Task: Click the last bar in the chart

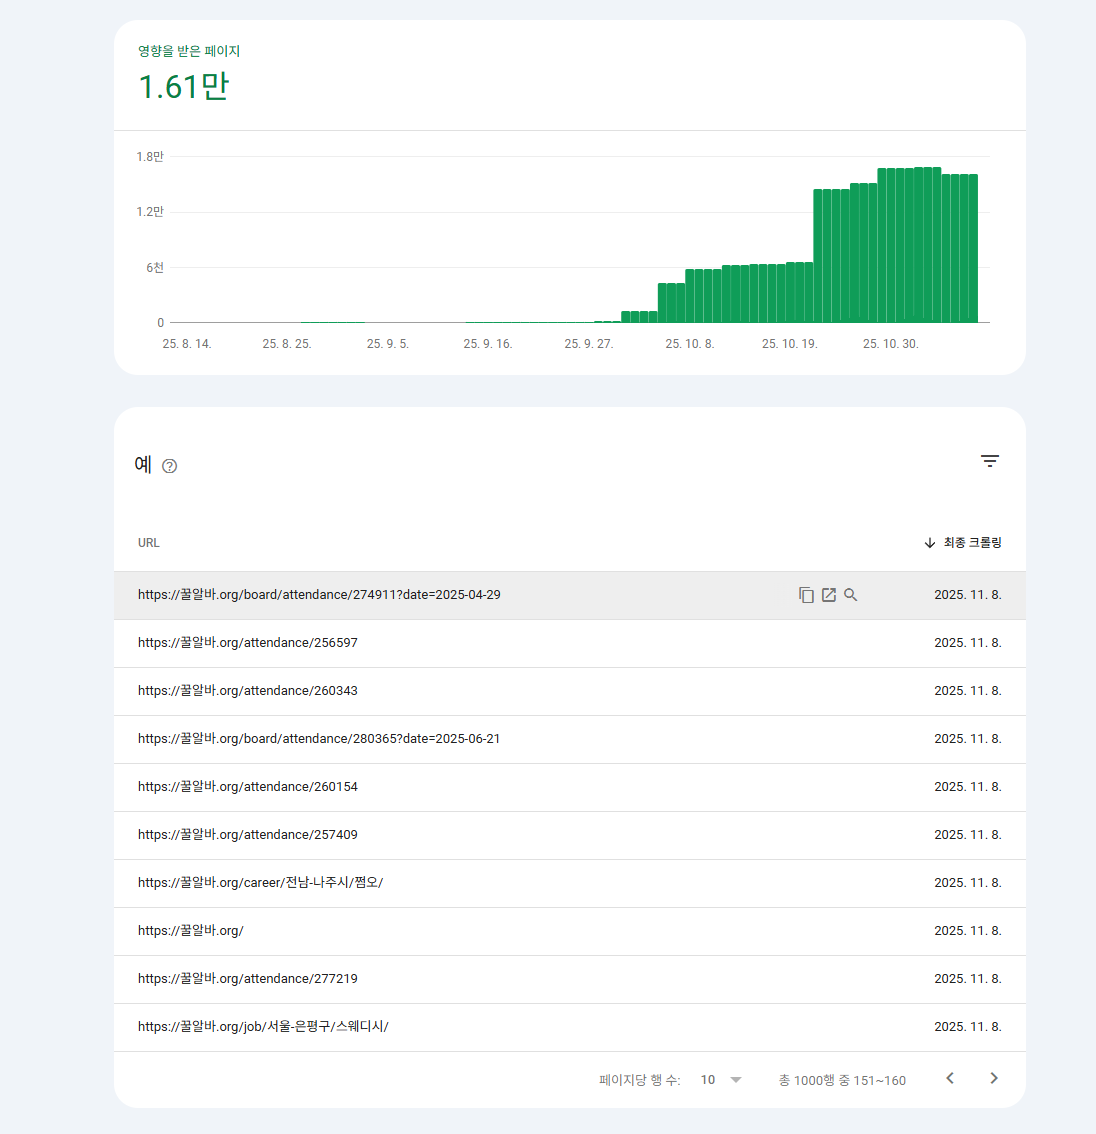Action: [973, 248]
